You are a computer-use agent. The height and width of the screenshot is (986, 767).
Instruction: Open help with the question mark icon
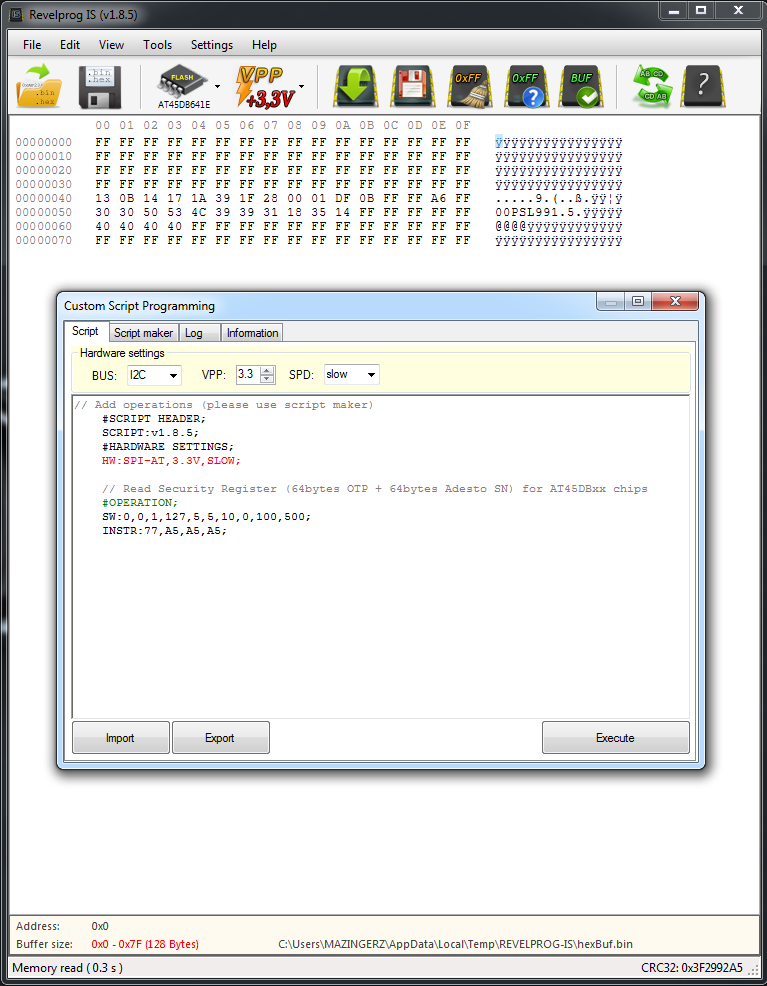pyautogui.click(x=703, y=86)
